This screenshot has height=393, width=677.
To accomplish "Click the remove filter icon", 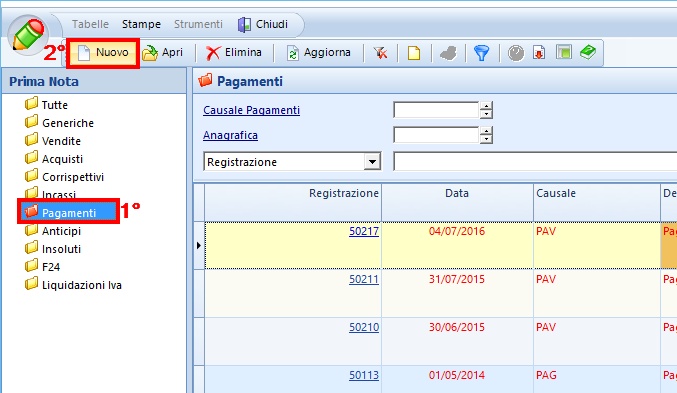I will coord(380,53).
